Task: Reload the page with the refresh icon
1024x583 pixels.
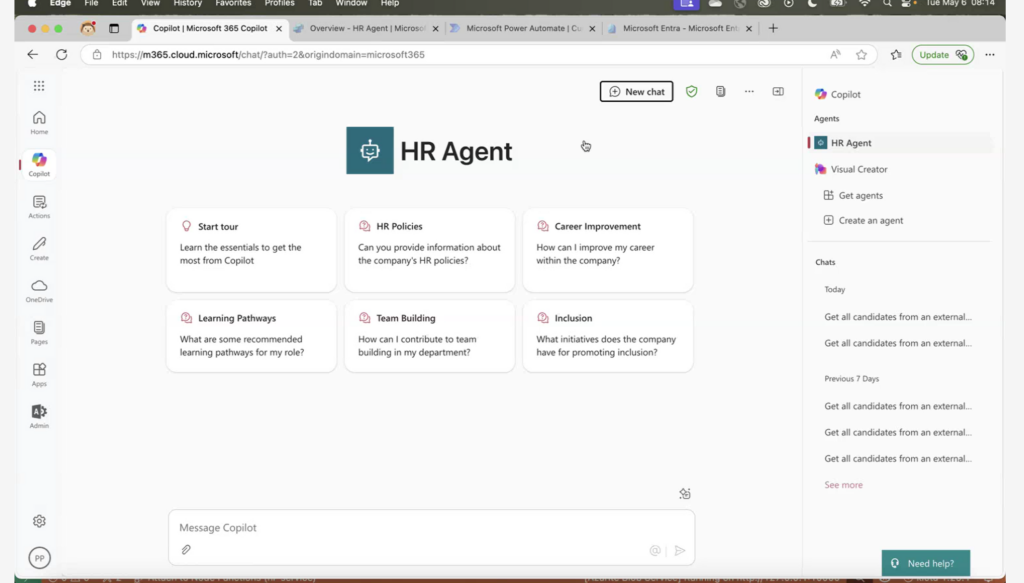Action: (x=61, y=55)
